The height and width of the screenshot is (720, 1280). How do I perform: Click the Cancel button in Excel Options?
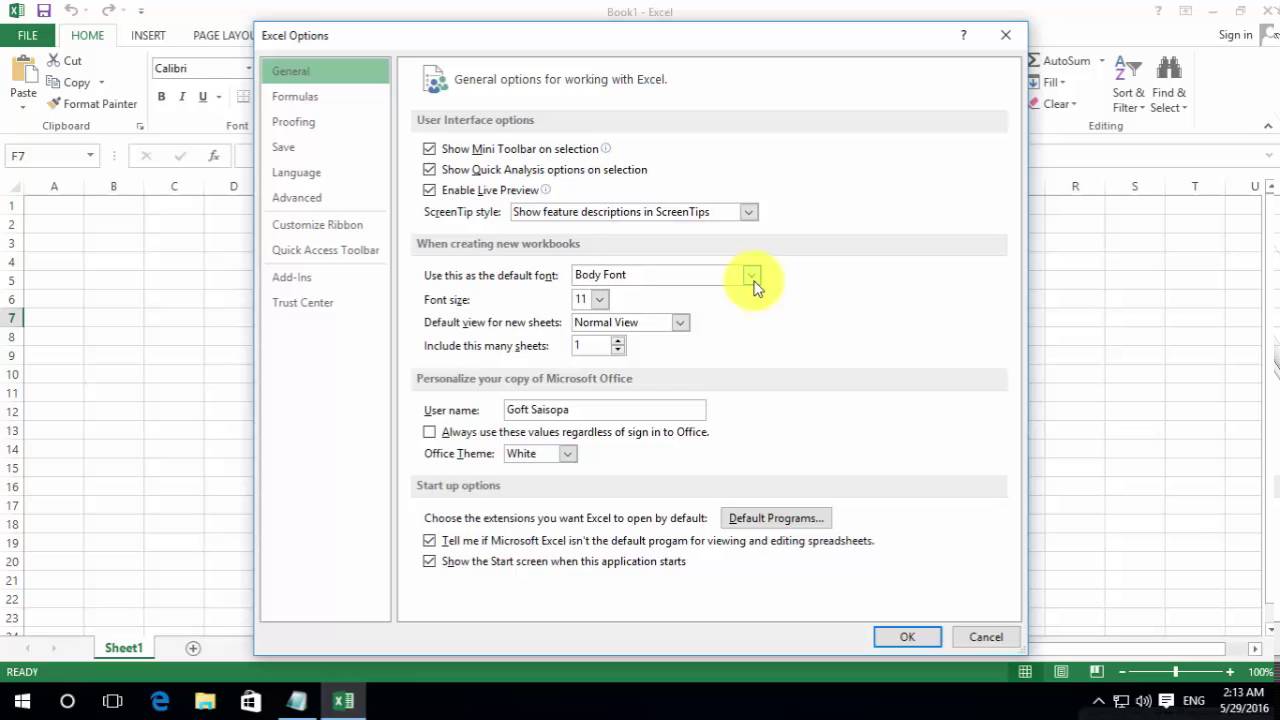coord(986,637)
